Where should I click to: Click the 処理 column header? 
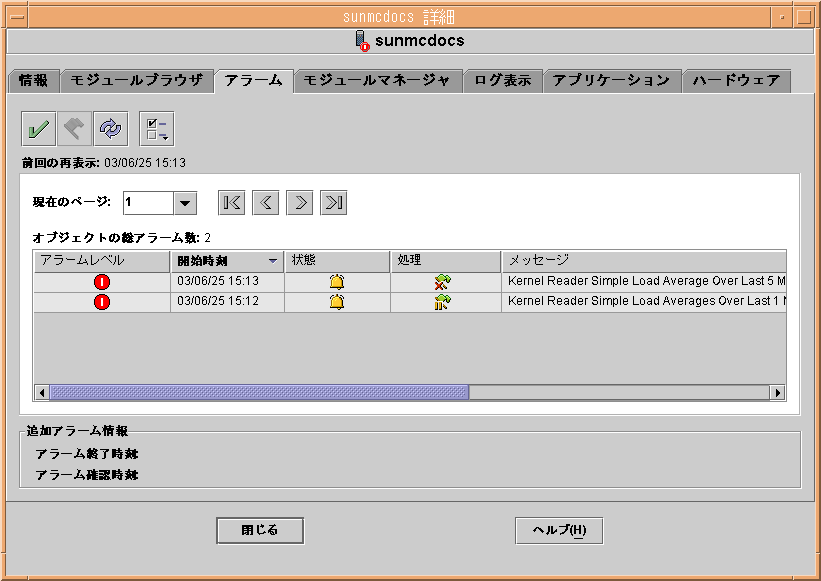pyautogui.click(x=446, y=261)
